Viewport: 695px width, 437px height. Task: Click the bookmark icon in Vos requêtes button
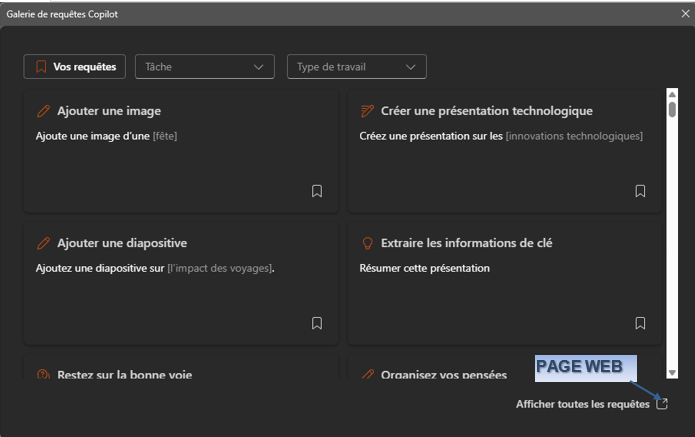(41, 67)
